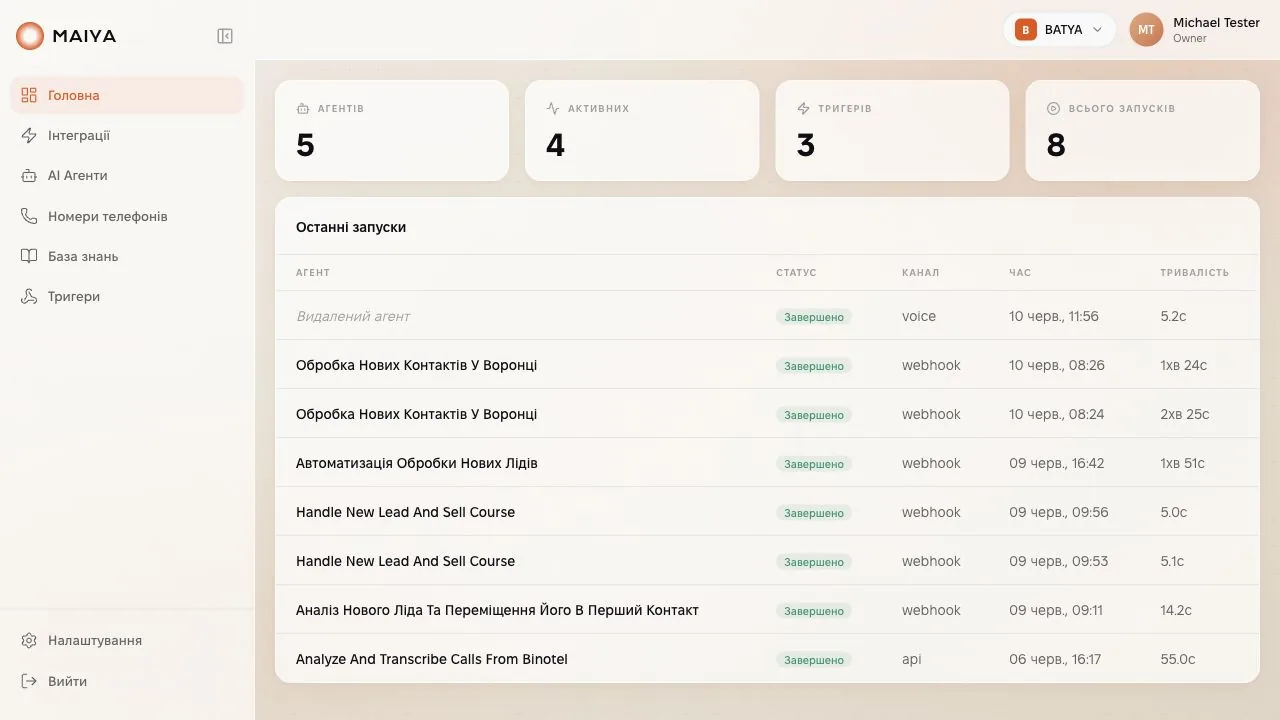Viewport: 1280px width, 720px height.
Task: Open the База знань book icon
Action: click(x=29, y=256)
